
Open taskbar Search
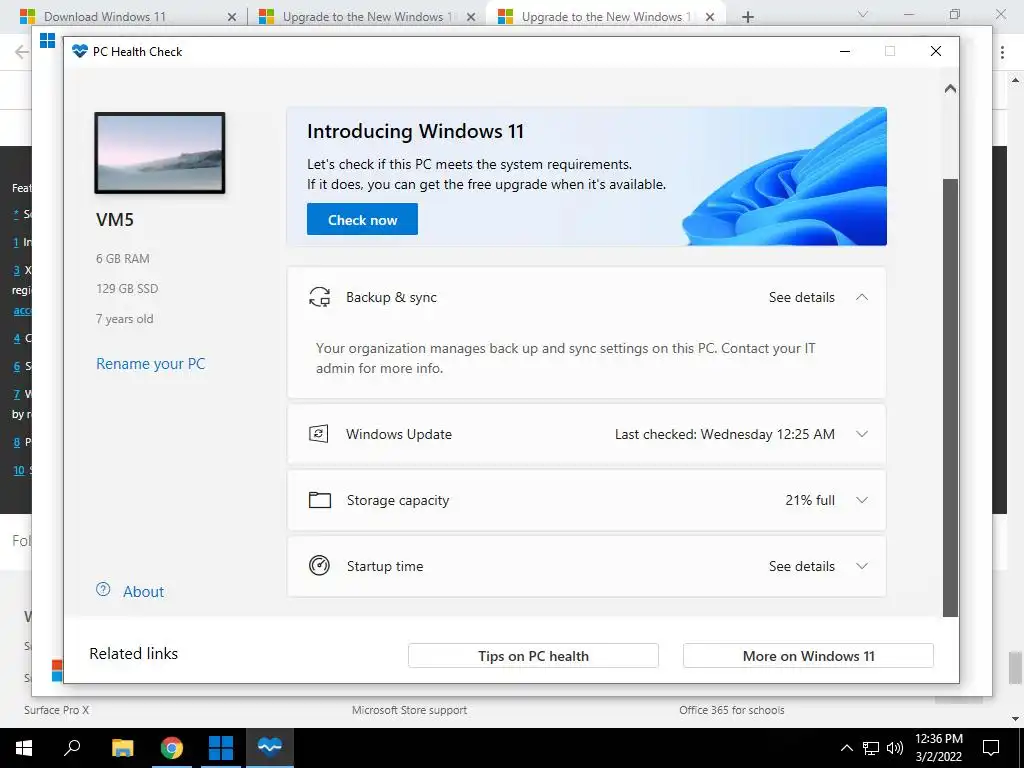click(x=72, y=747)
